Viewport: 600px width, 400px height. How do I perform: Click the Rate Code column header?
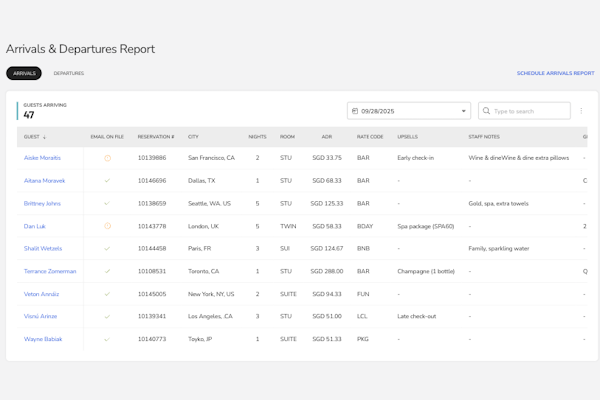(x=370, y=137)
